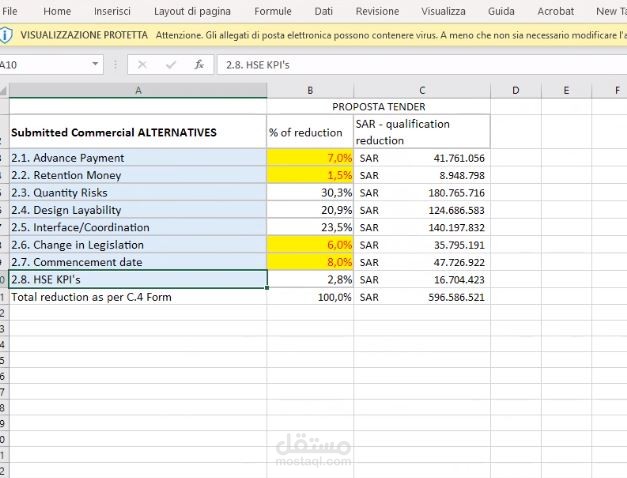627x478 pixels.
Task: Select the 180.765.716 amount cell
Action: coord(422,192)
